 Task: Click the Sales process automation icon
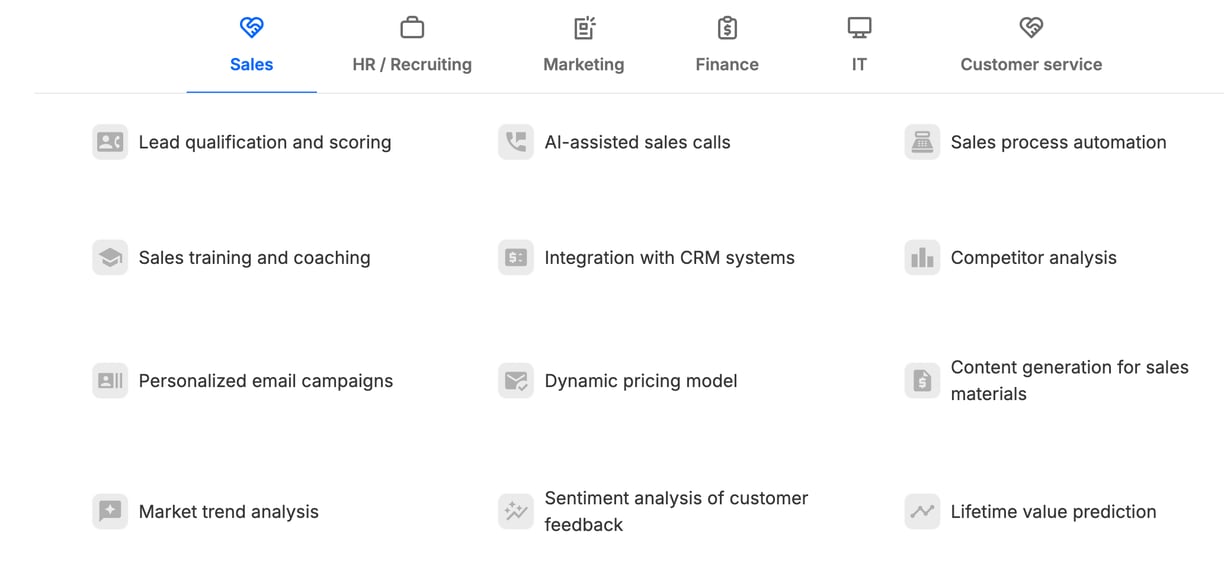922,142
